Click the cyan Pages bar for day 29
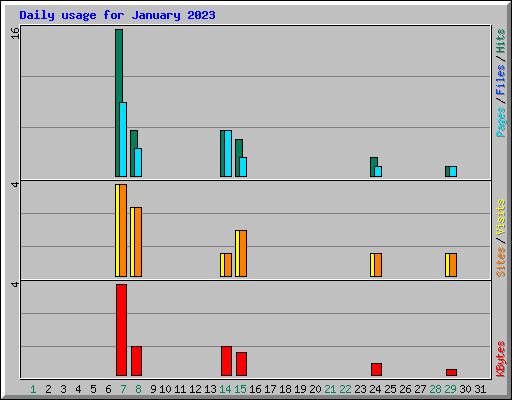 (x=453, y=171)
